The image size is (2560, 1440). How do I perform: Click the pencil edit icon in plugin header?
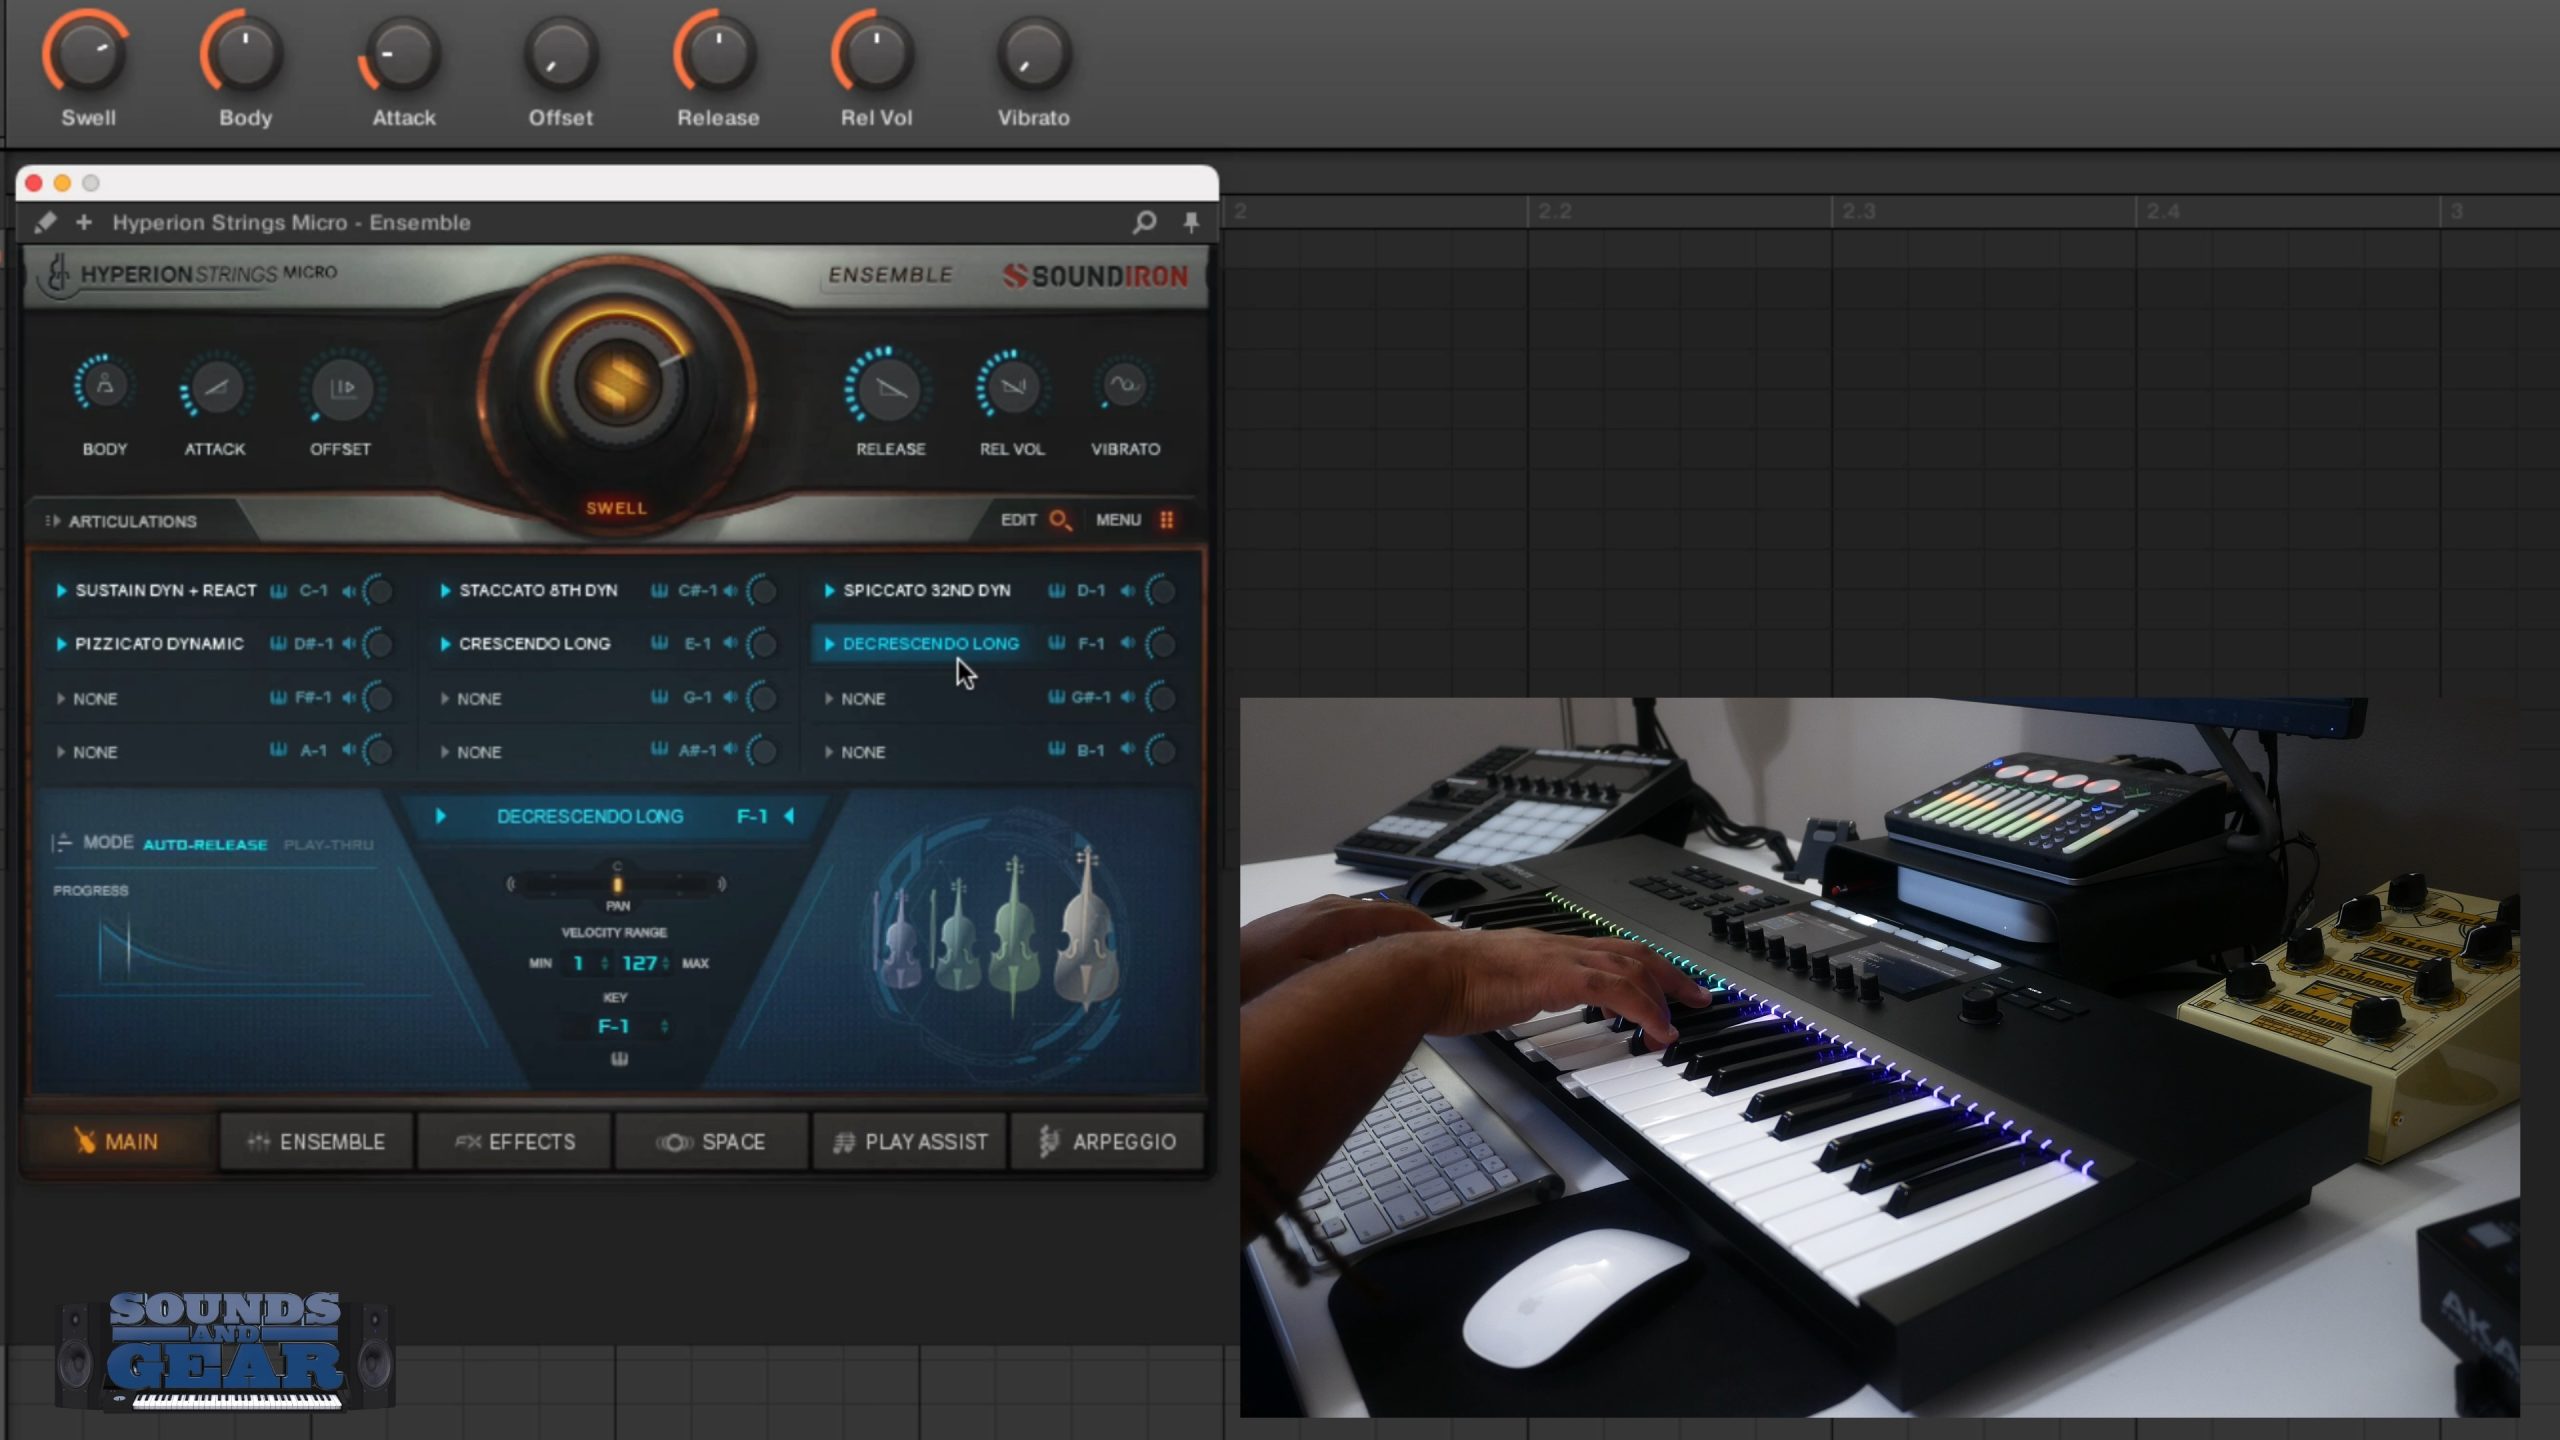click(45, 222)
